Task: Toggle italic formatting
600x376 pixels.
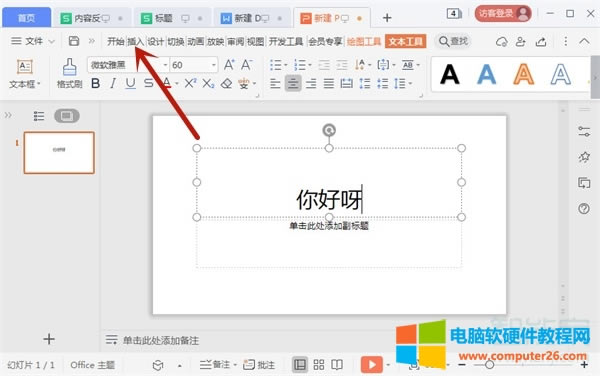Action: pos(112,83)
